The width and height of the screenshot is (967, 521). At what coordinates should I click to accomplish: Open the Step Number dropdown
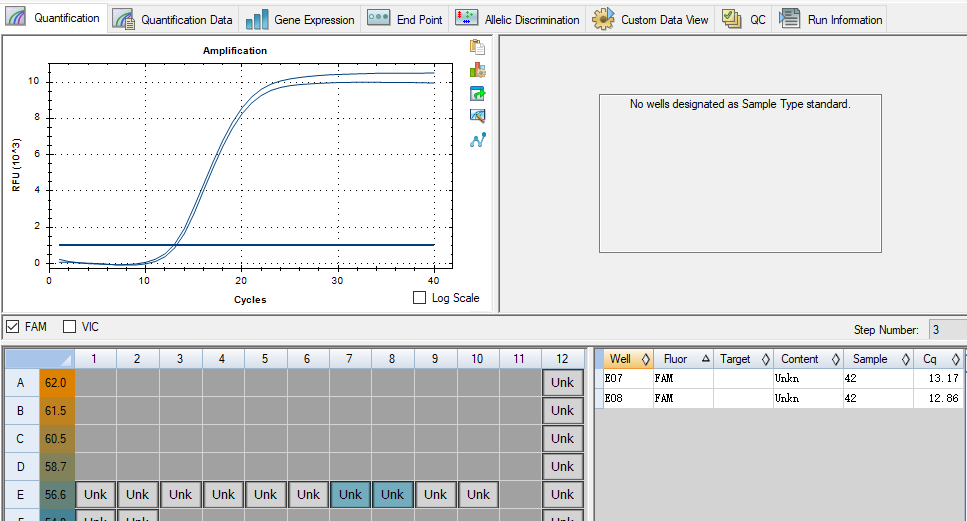point(947,330)
